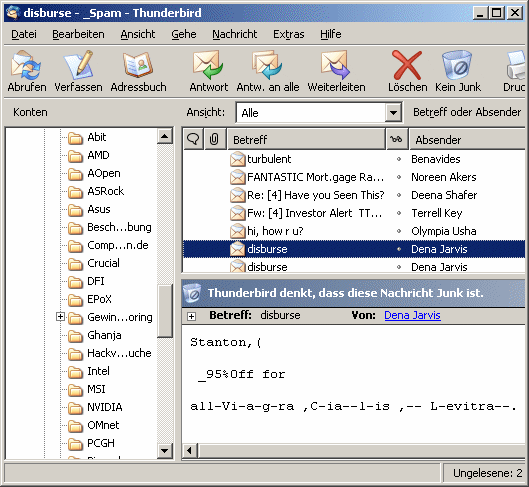Select the AOpen folder
The image size is (529, 487).
104,173
